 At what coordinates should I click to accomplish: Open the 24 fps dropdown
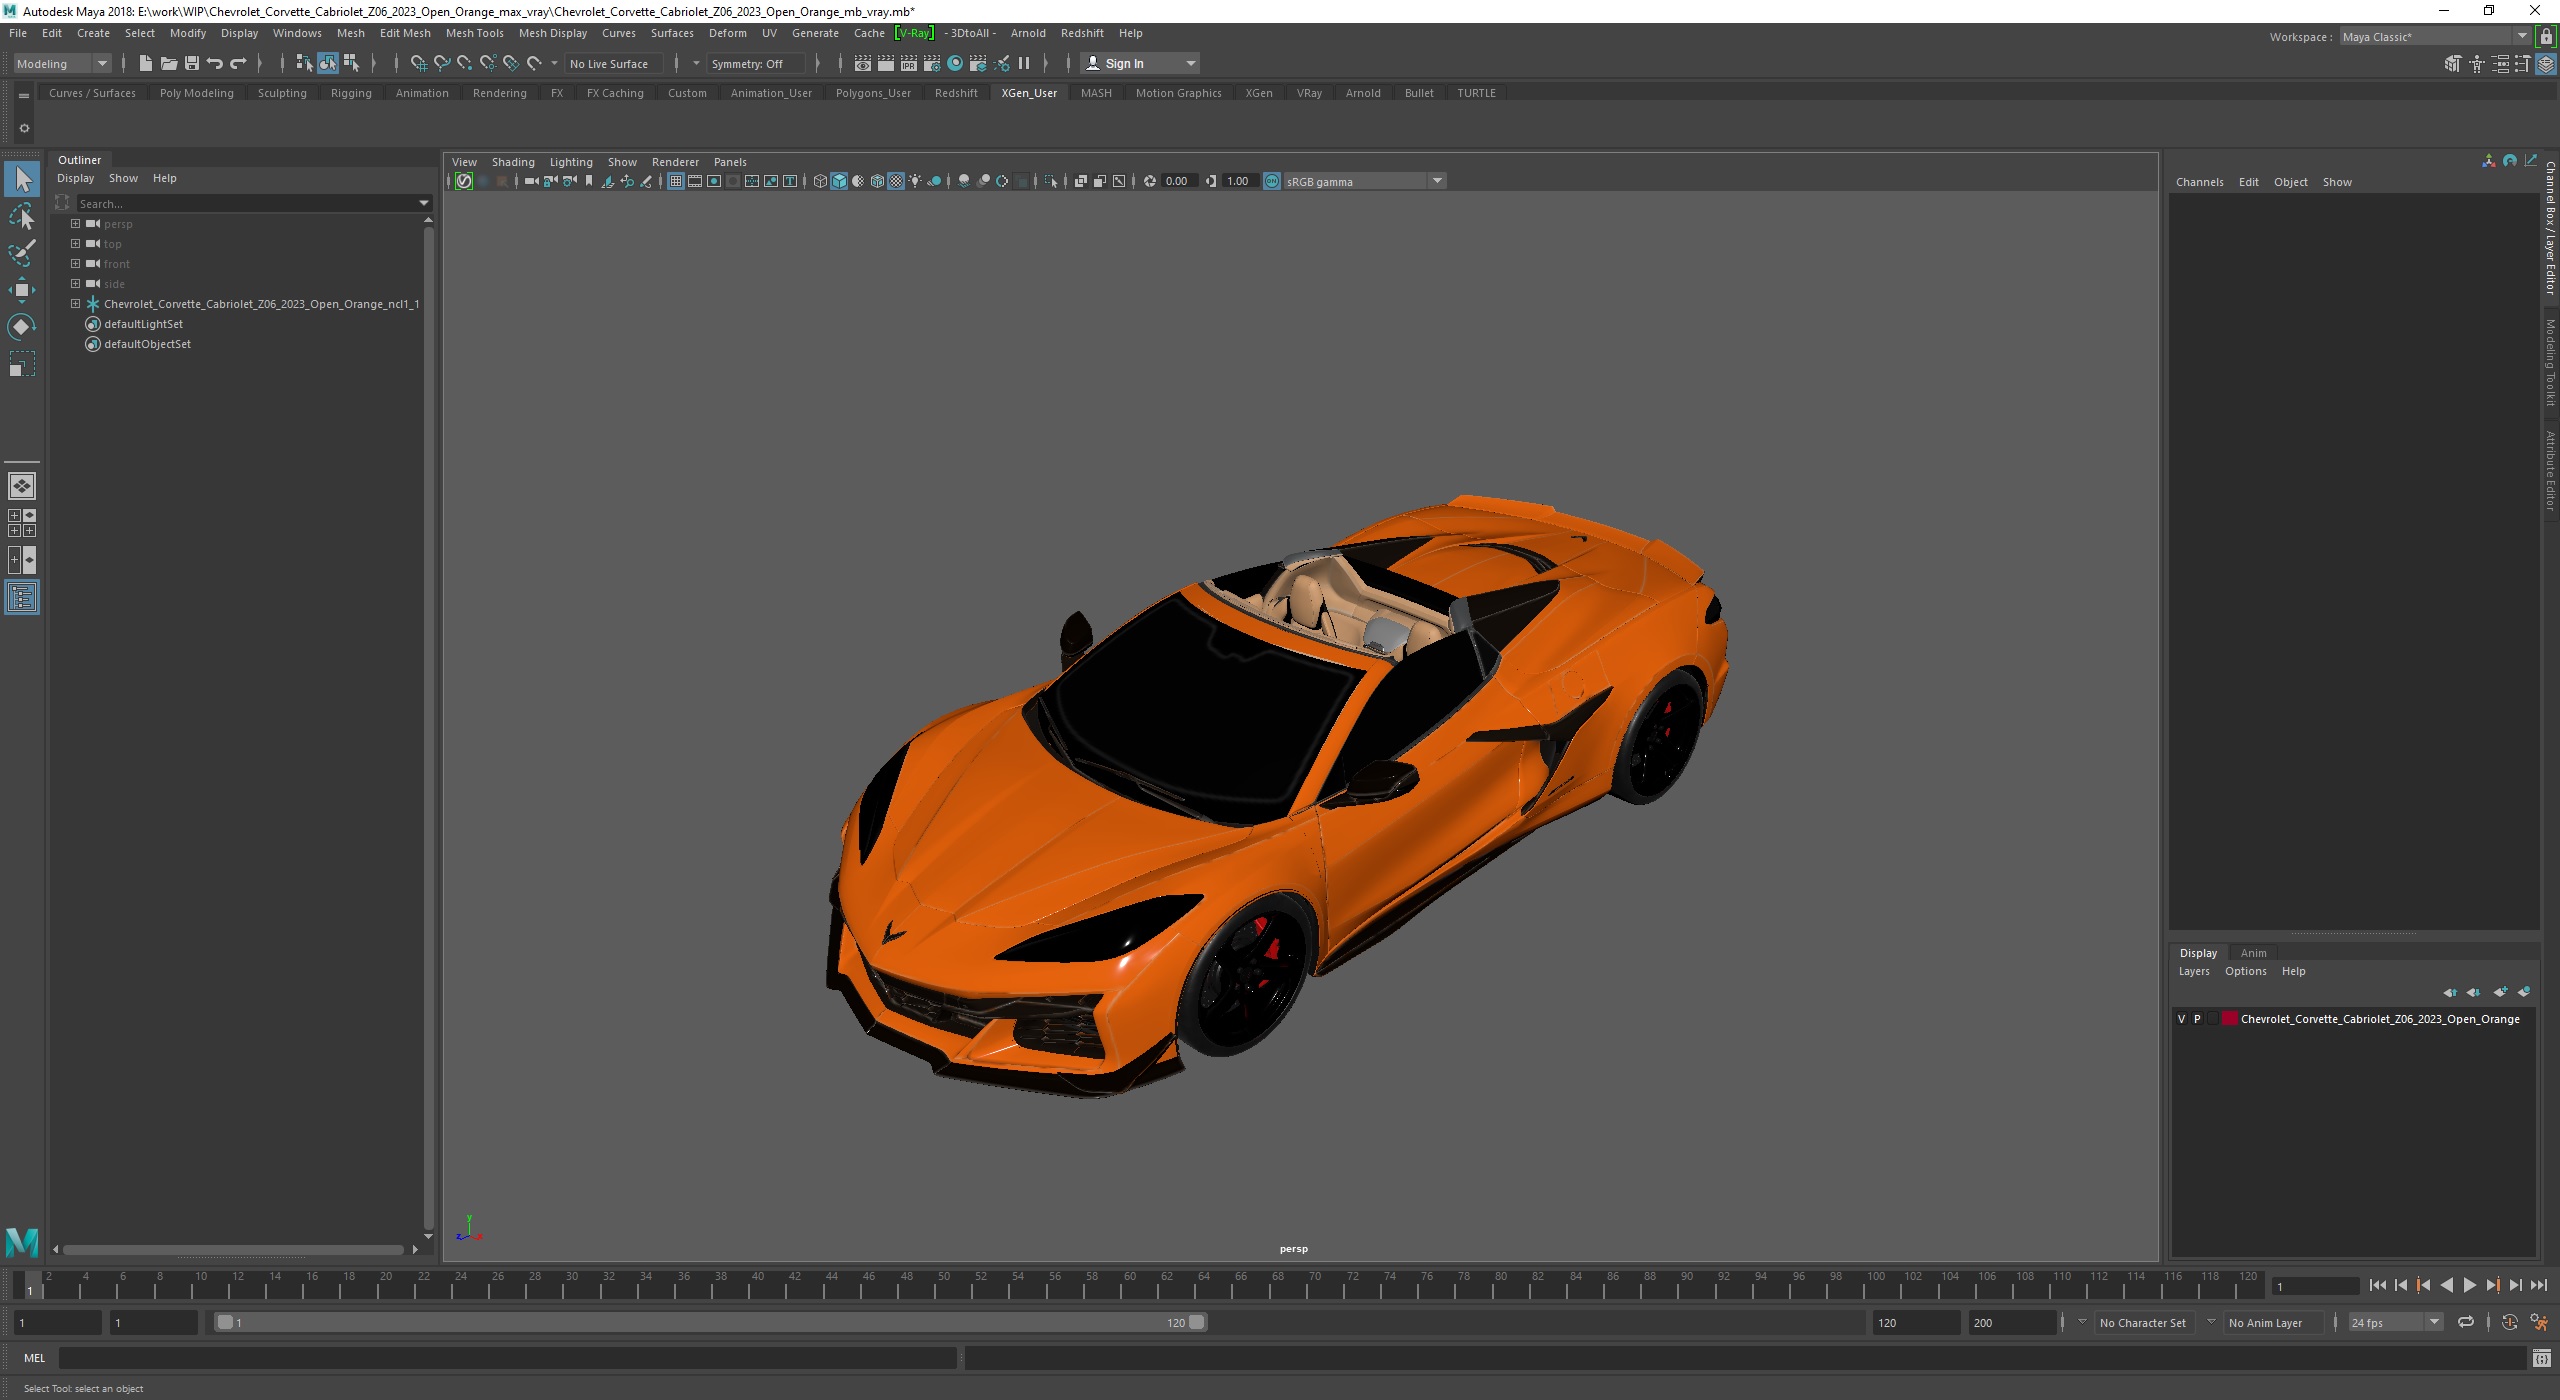click(x=2395, y=1322)
